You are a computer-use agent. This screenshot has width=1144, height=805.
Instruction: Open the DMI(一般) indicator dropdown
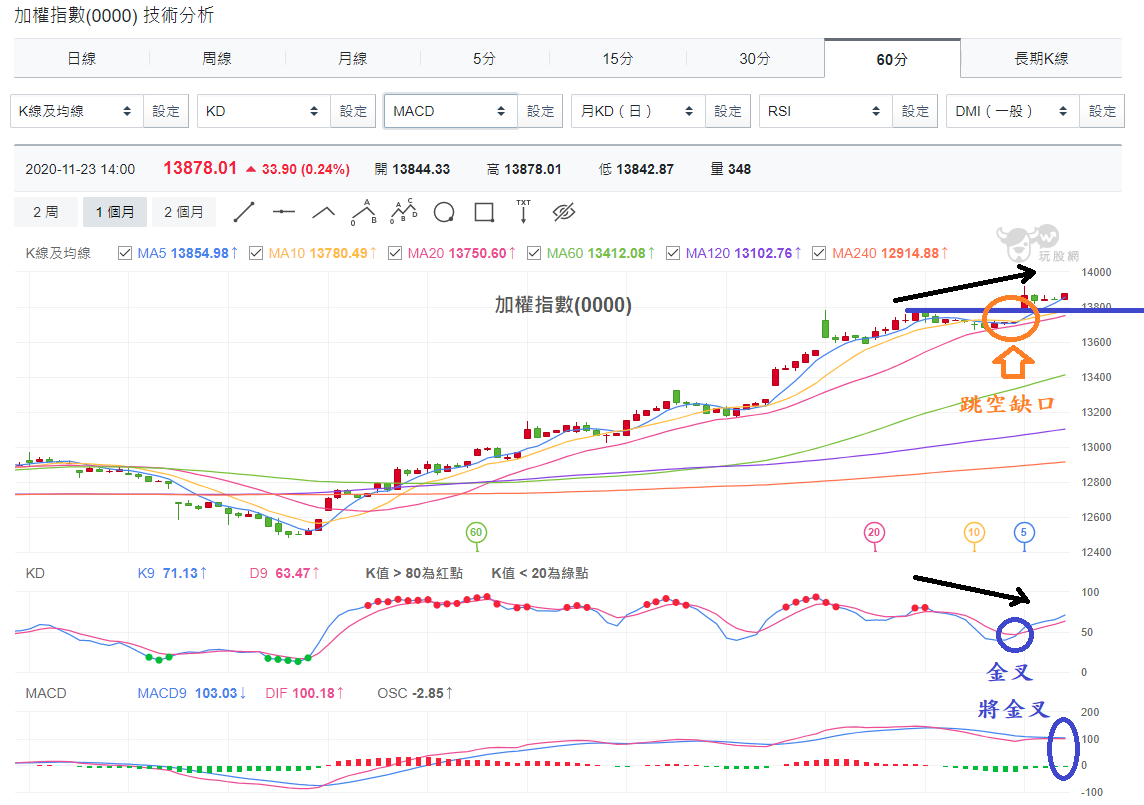(1012, 111)
